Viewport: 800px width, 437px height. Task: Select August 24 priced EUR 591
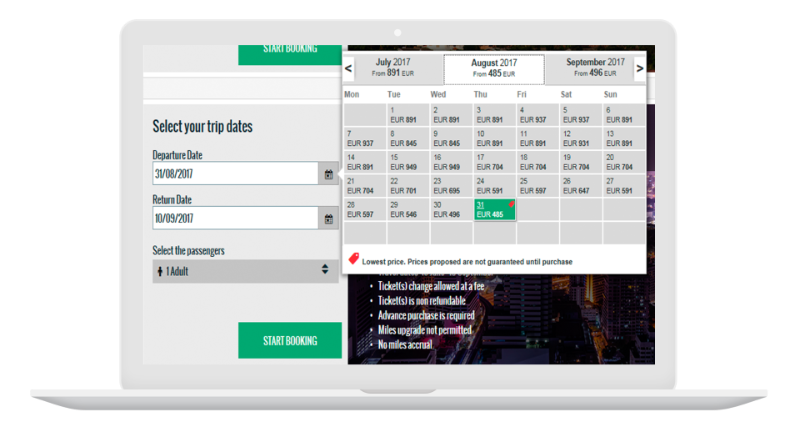tap(494, 185)
